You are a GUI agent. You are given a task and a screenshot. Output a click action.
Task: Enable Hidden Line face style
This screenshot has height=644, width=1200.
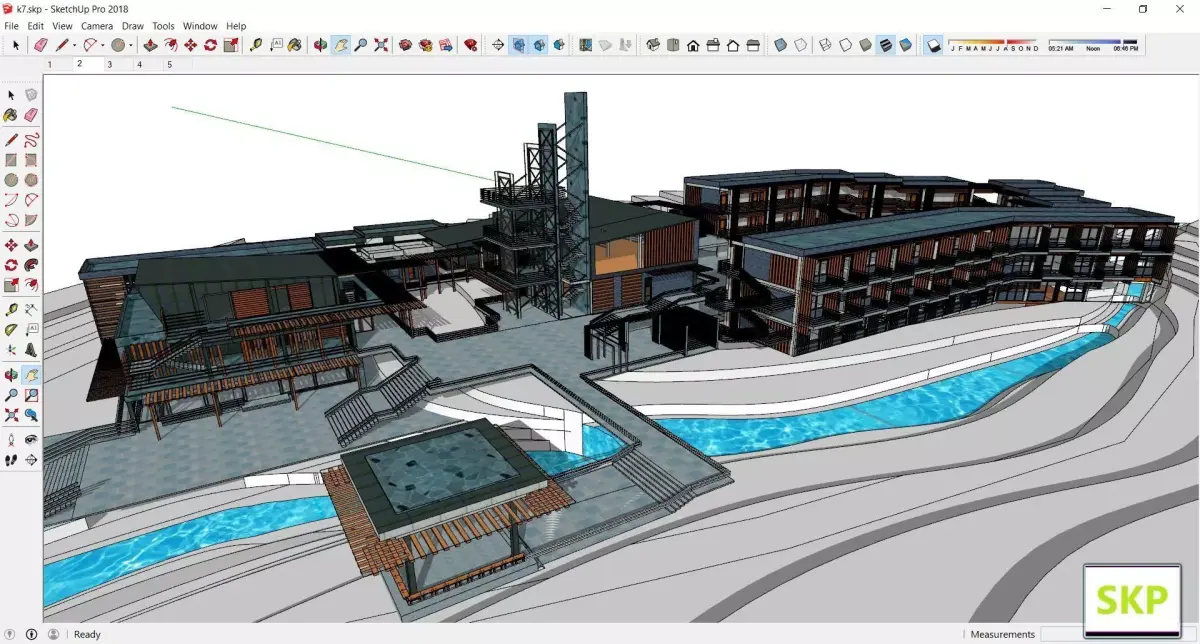pyautogui.click(x=845, y=45)
